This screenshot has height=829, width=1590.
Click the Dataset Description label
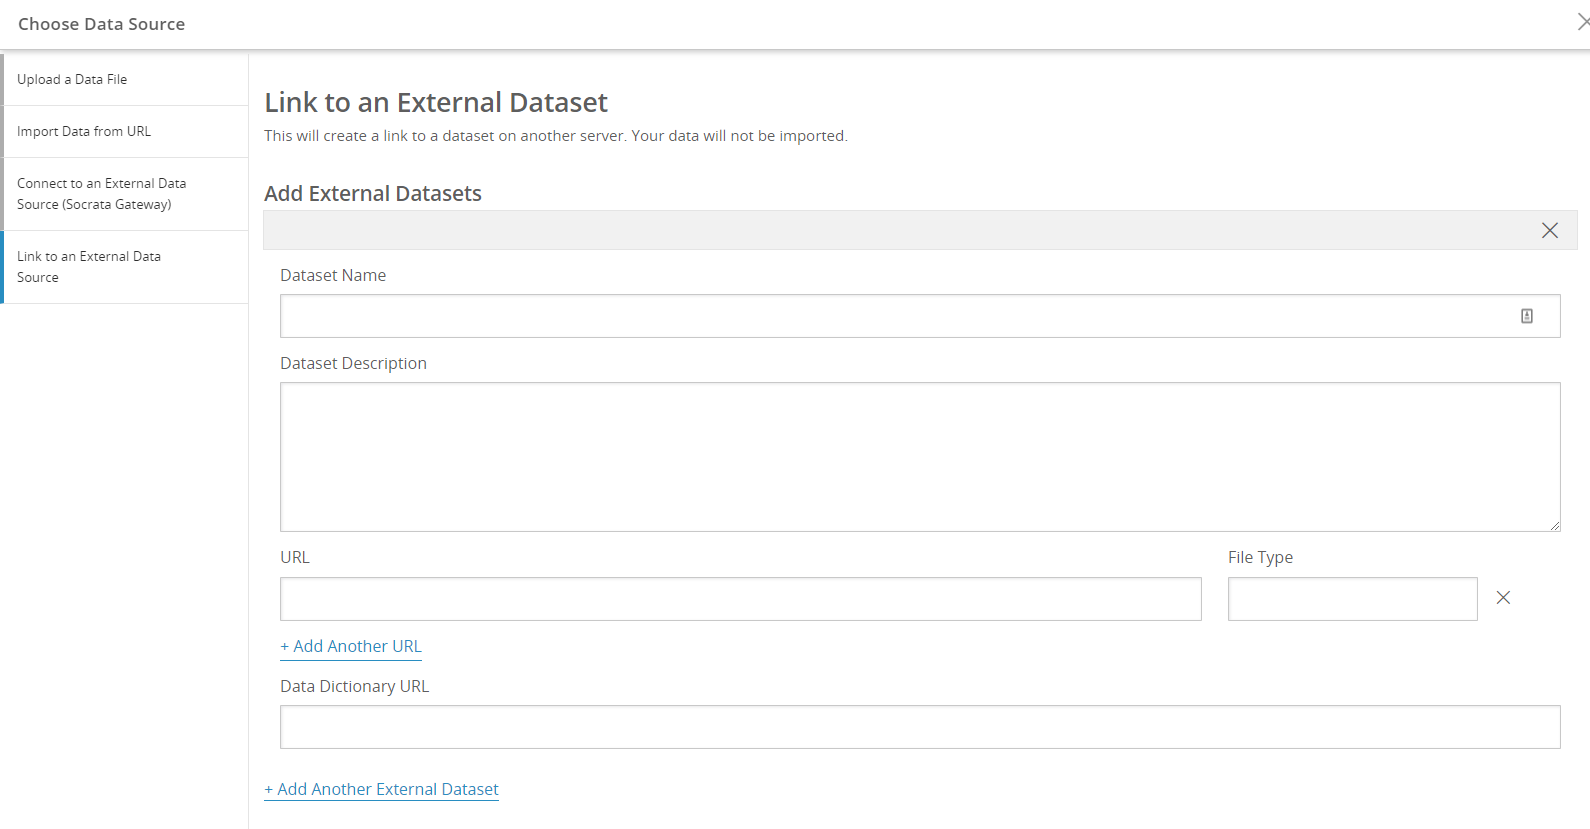coord(353,363)
